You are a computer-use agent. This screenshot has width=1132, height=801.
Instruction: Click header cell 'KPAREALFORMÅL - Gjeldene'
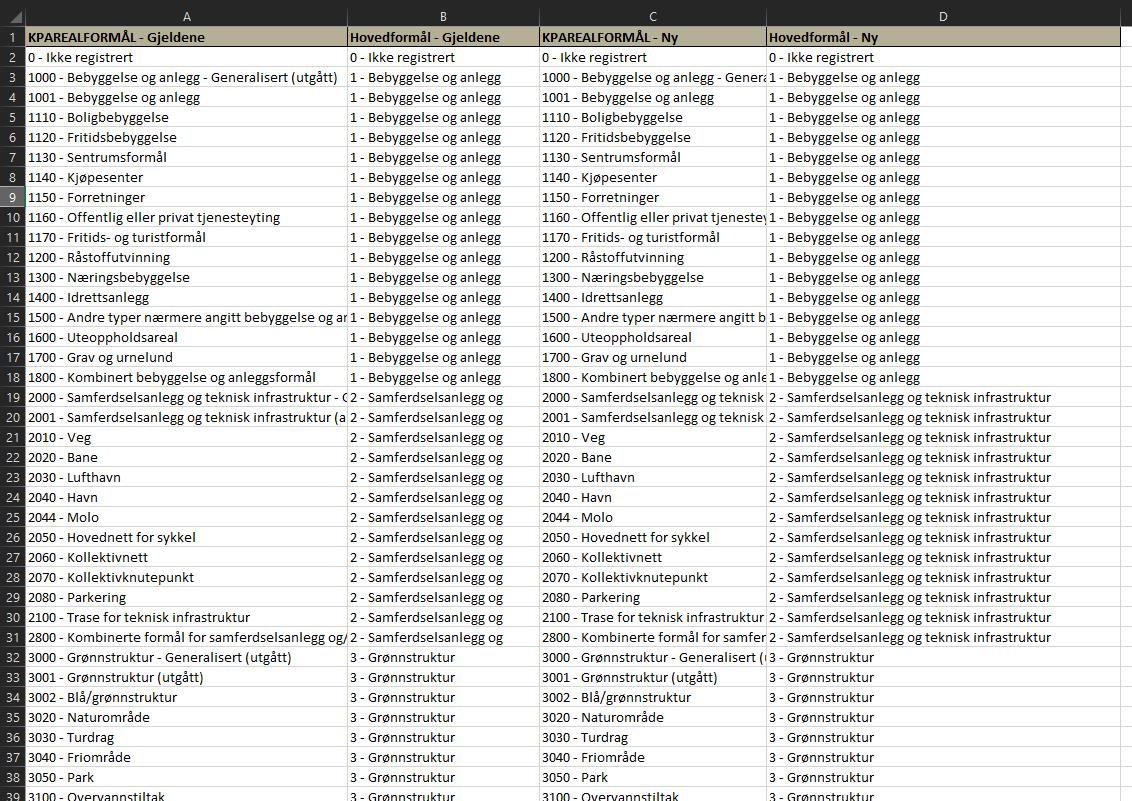coord(186,38)
